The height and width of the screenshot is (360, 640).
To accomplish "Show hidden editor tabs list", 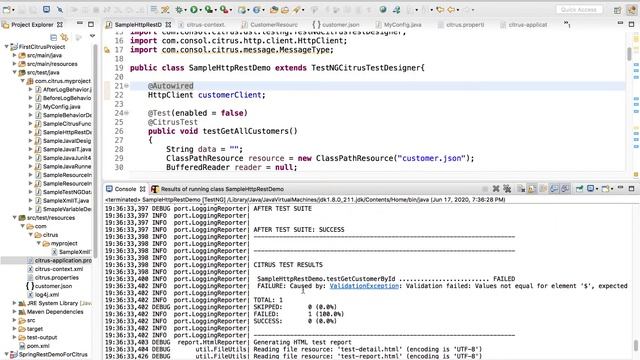I will (x=567, y=24).
